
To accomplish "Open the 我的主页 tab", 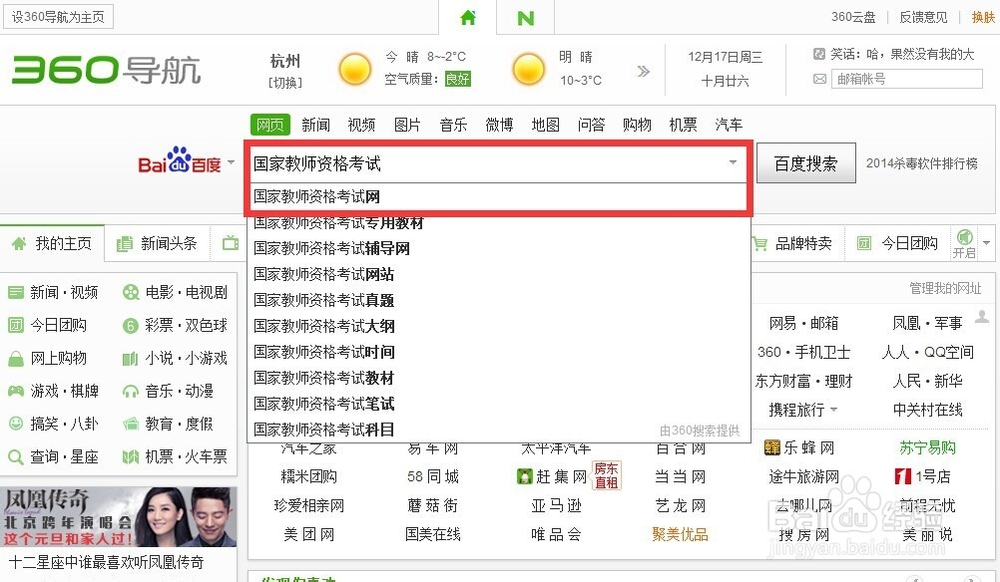I will coord(52,244).
